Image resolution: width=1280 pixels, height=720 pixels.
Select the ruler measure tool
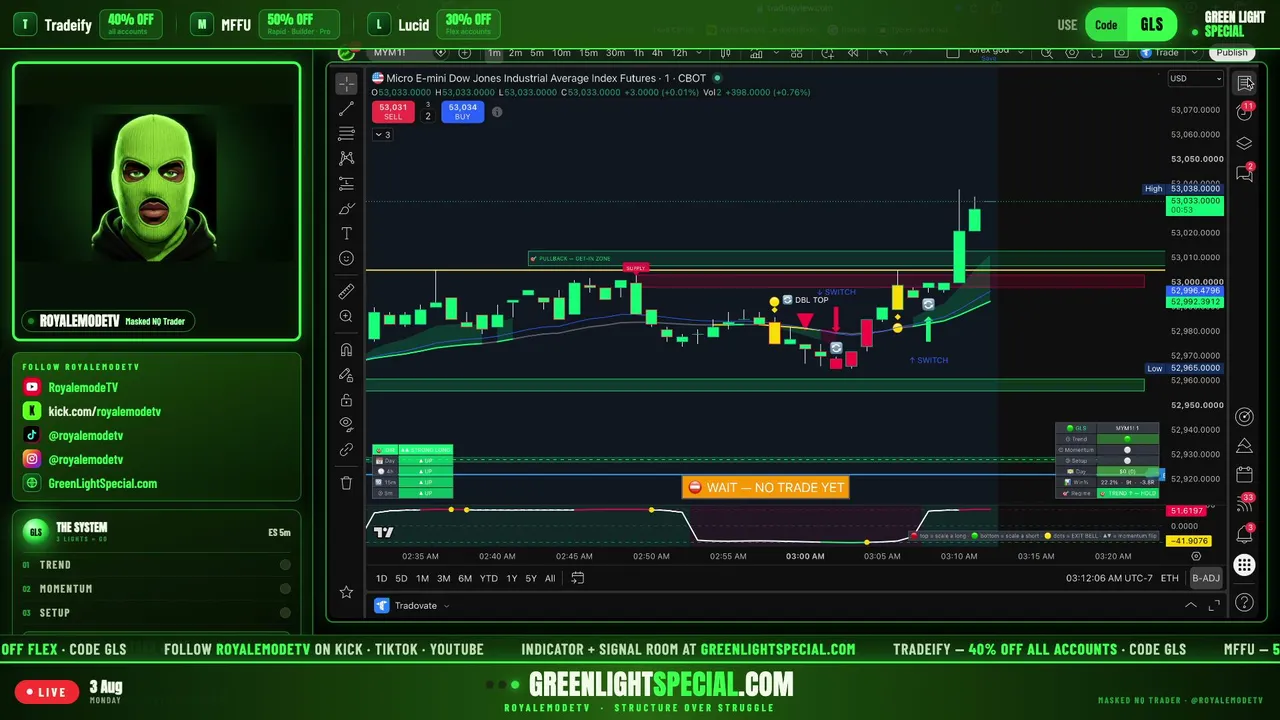point(346,291)
